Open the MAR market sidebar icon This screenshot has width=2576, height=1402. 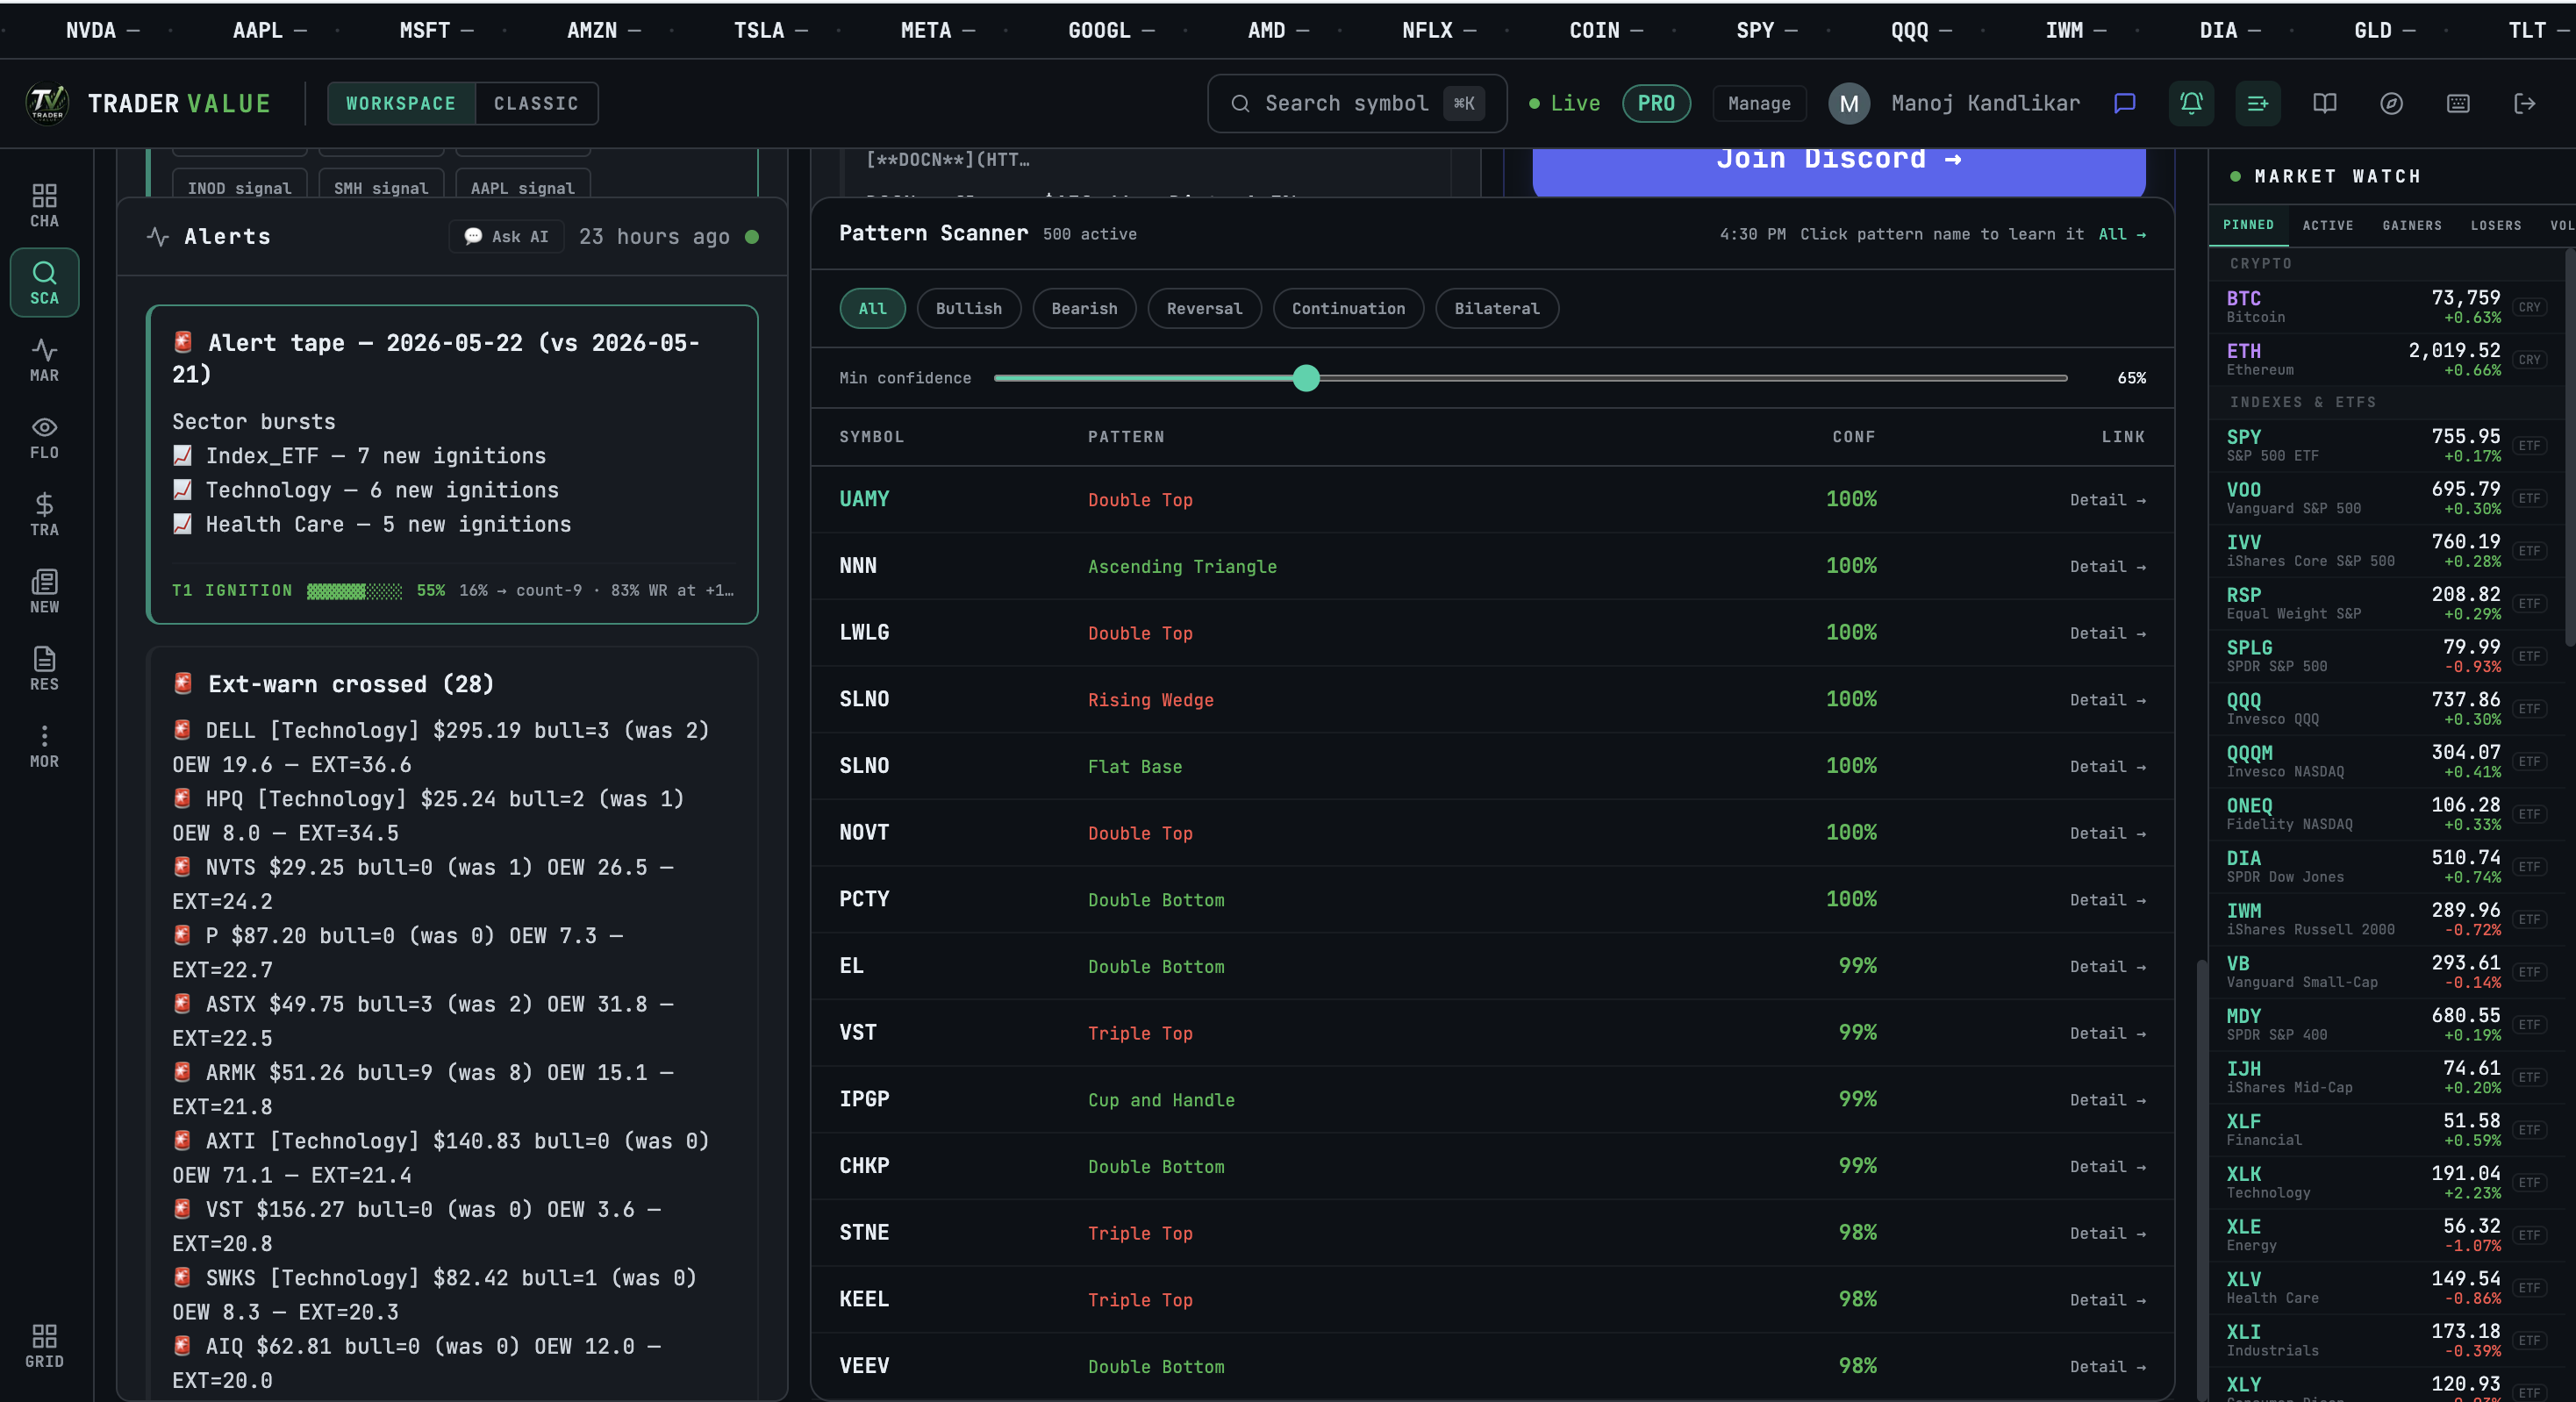[44, 360]
